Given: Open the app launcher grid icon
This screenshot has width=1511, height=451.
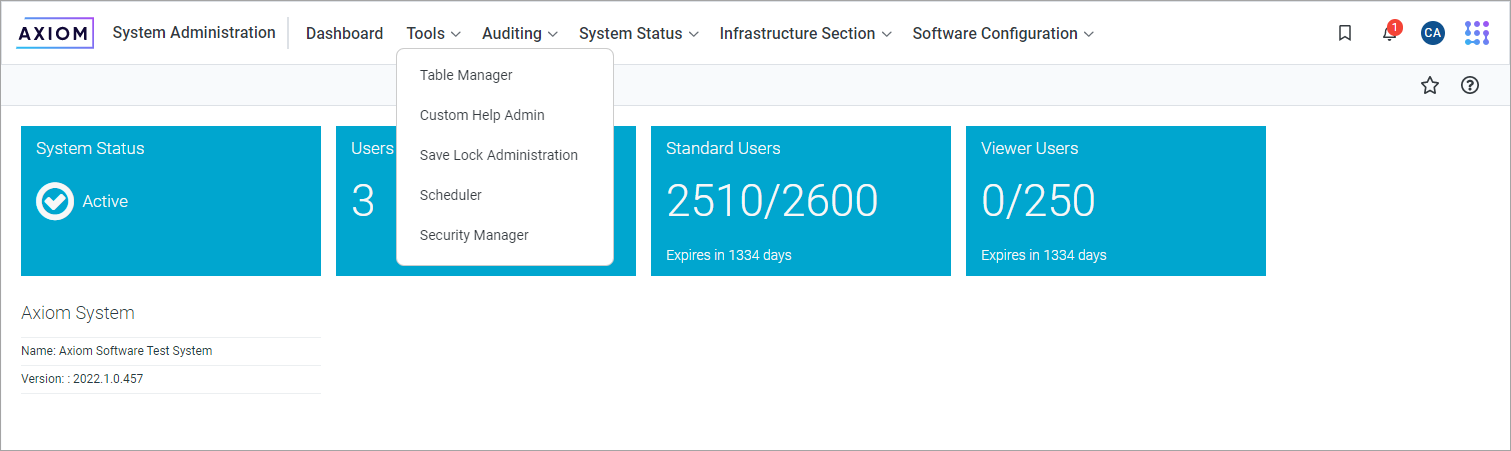Looking at the screenshot, I should point(1476,33).
